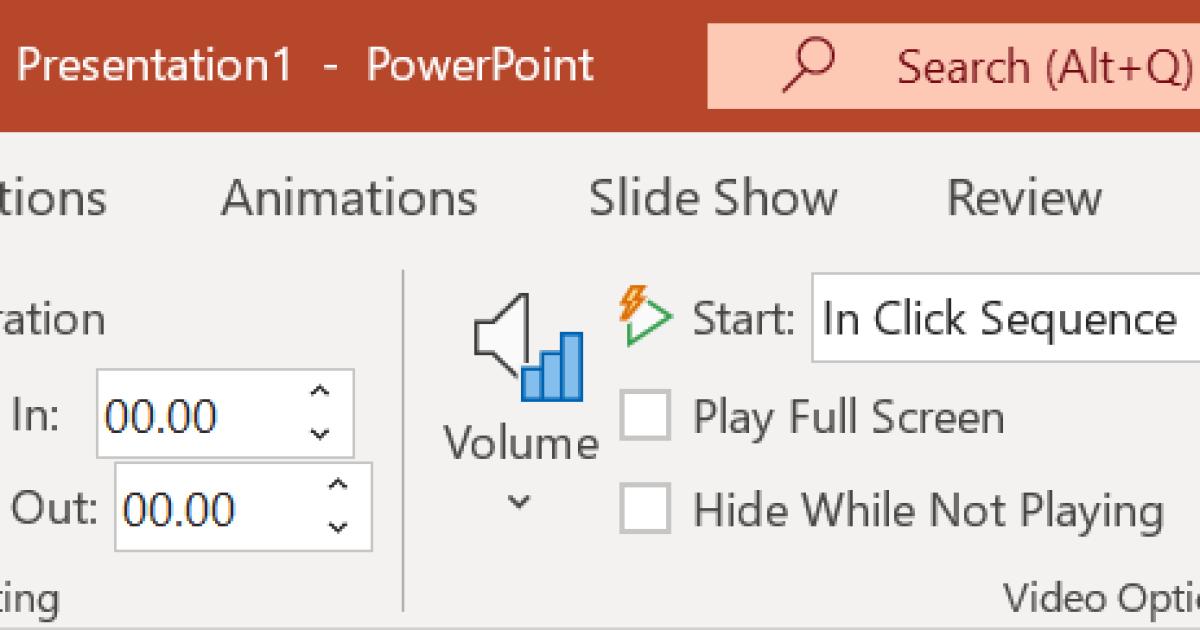Click the Presentation1 - PowerPoint title
This screenshot has width=1200, height=630.
(x=305, y=66)
